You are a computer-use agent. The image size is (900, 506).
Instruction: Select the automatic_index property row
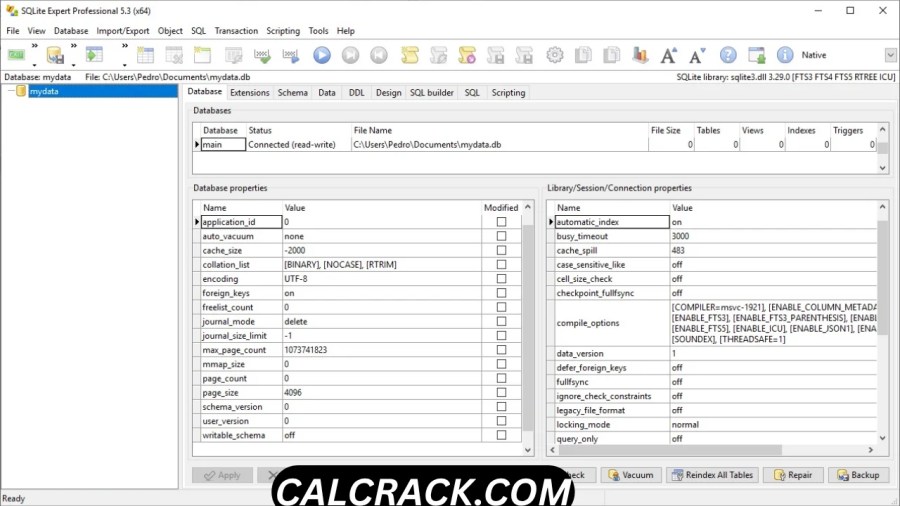(x=712, y=222)
